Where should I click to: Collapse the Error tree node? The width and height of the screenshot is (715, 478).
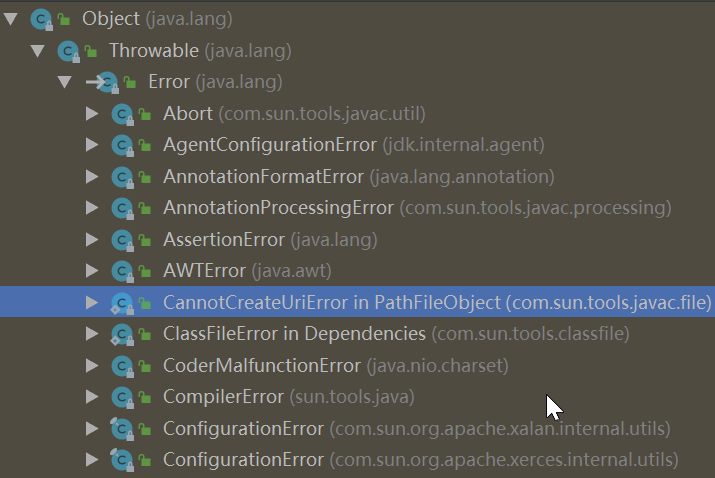click(x=65, y=82)
